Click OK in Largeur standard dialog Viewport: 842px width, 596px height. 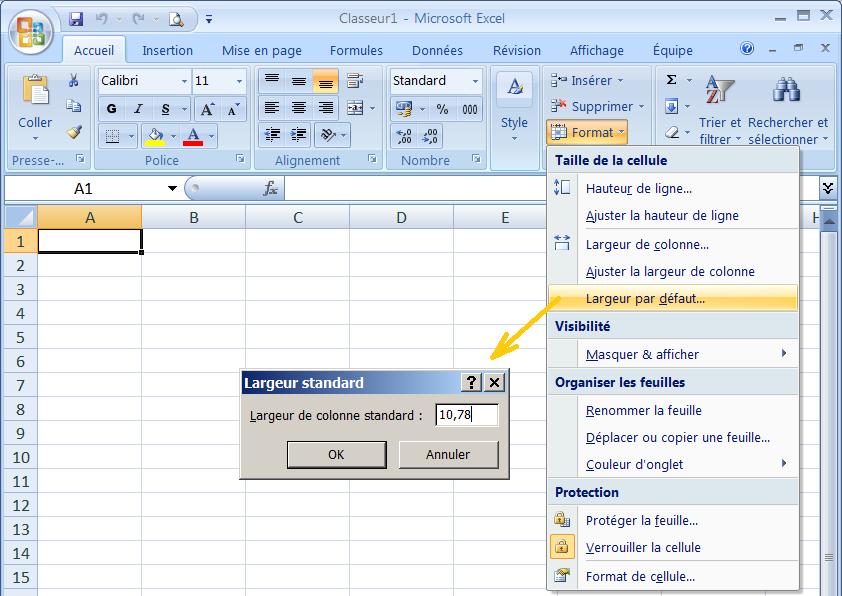pos(336,454)
